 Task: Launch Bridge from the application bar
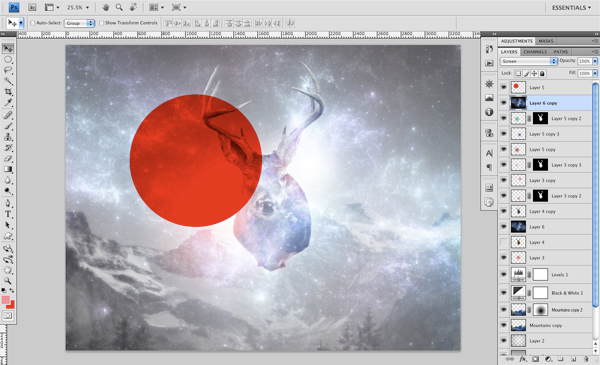coord(33,7)
